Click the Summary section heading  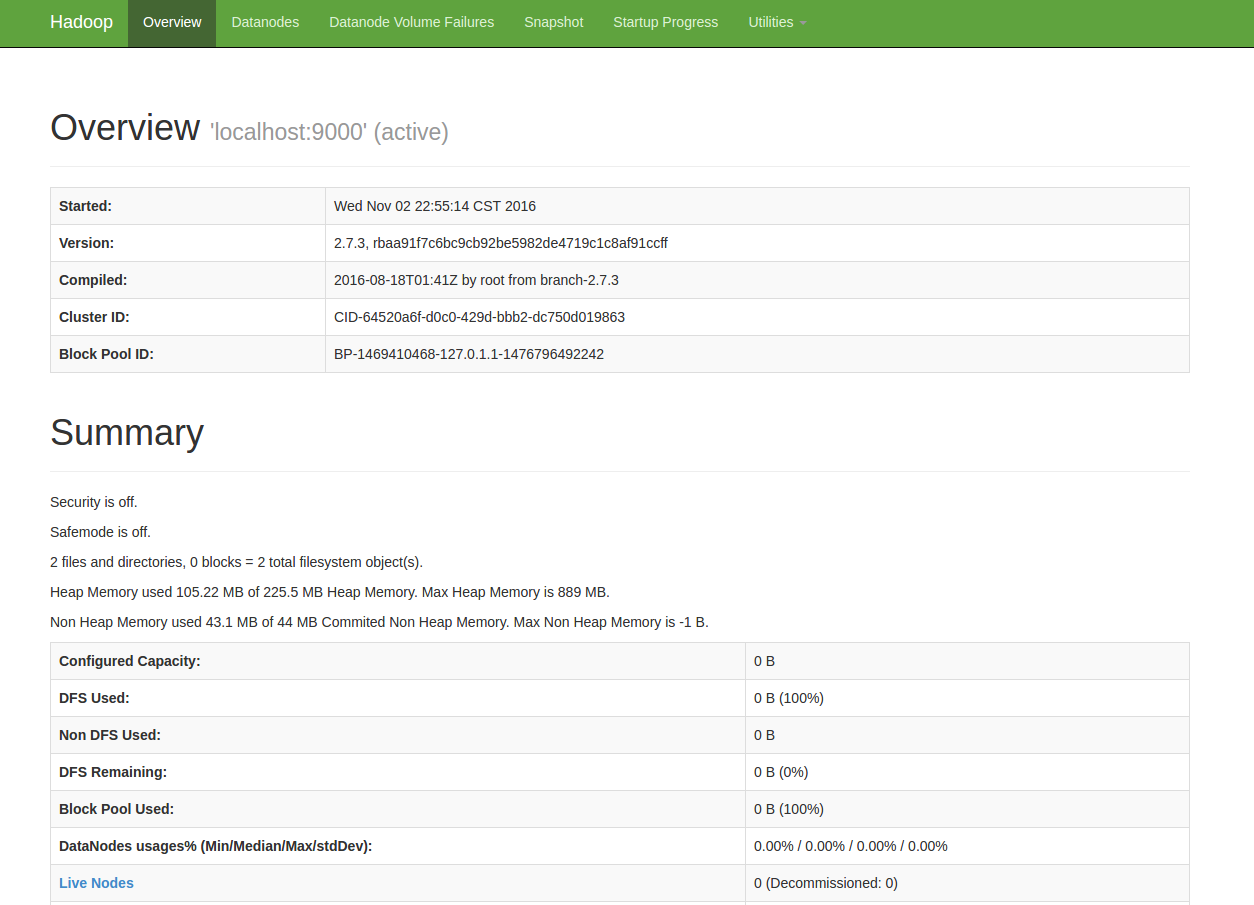[x=127, y=432]
